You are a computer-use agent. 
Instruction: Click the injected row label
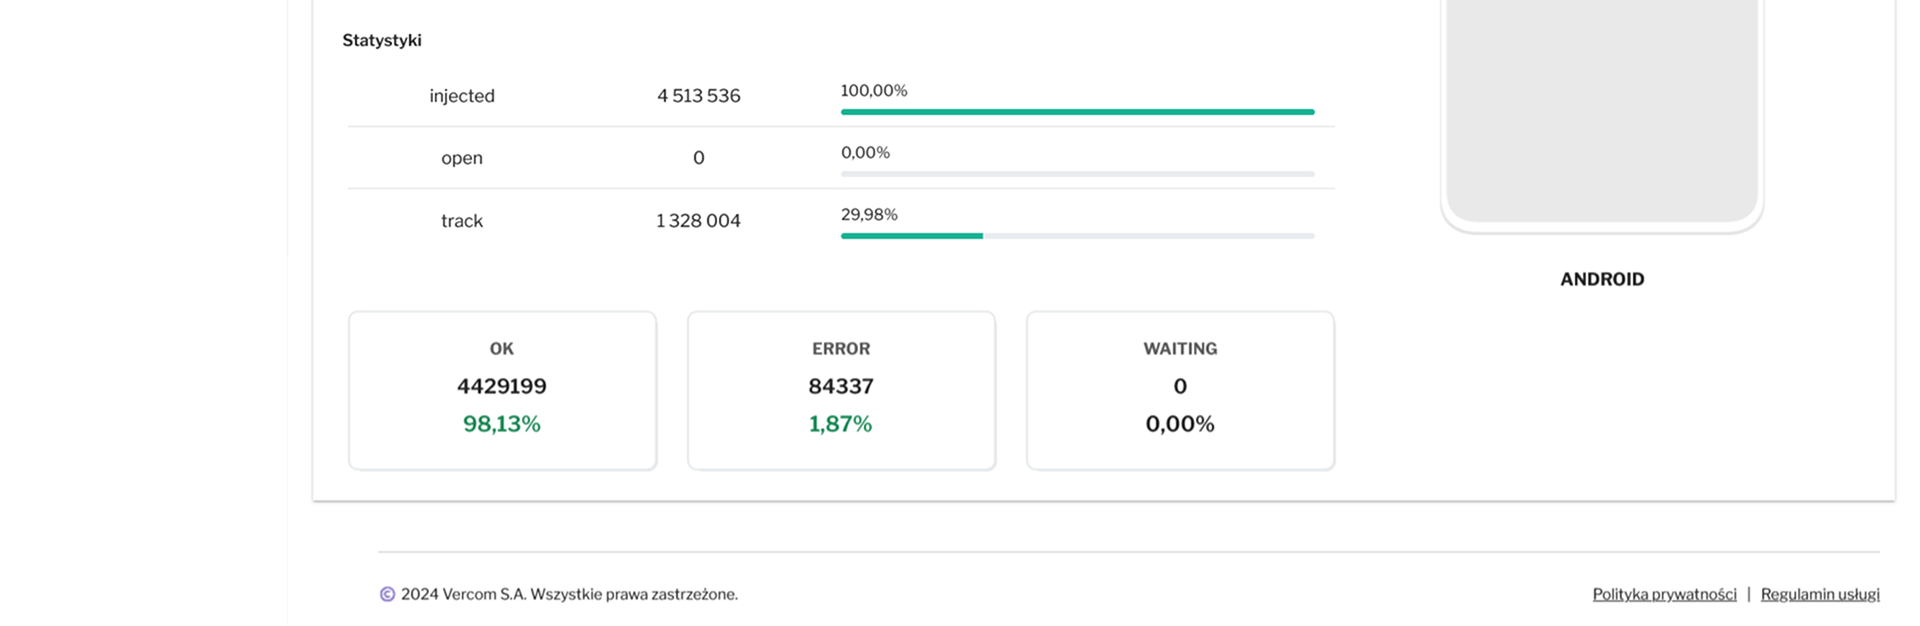[x=462, y=96]
